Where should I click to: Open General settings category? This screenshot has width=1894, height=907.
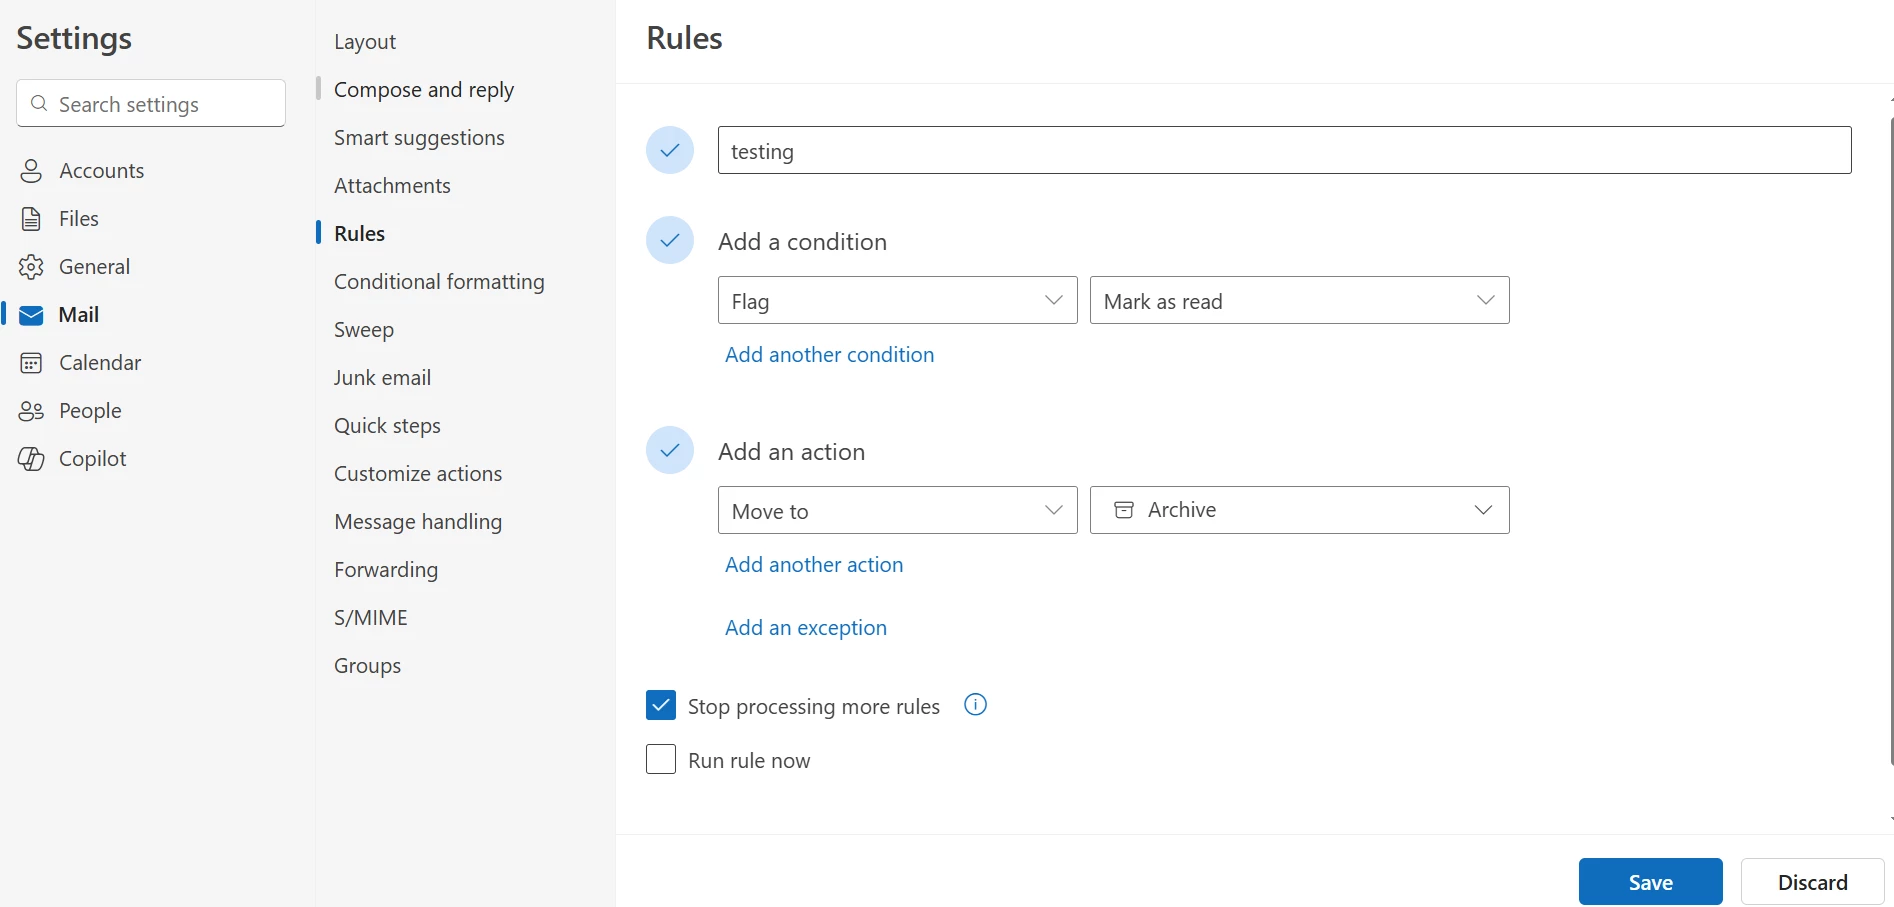[x=95, y=267]
